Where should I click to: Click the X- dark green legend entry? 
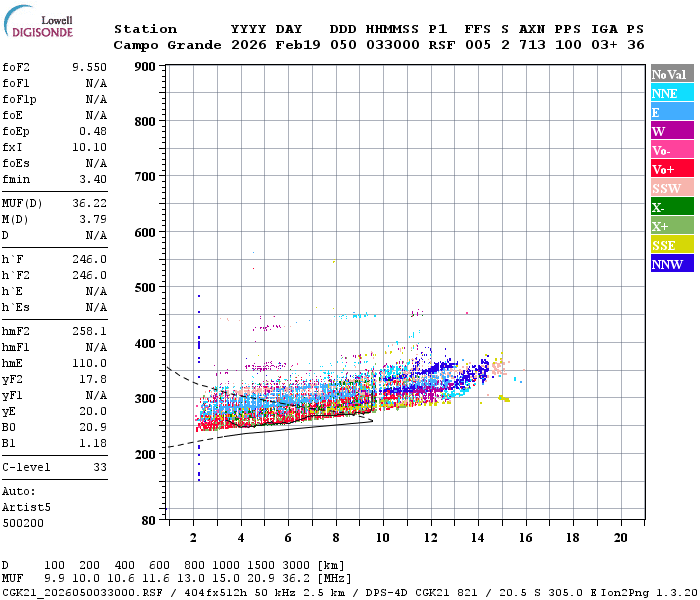(672, 207)
